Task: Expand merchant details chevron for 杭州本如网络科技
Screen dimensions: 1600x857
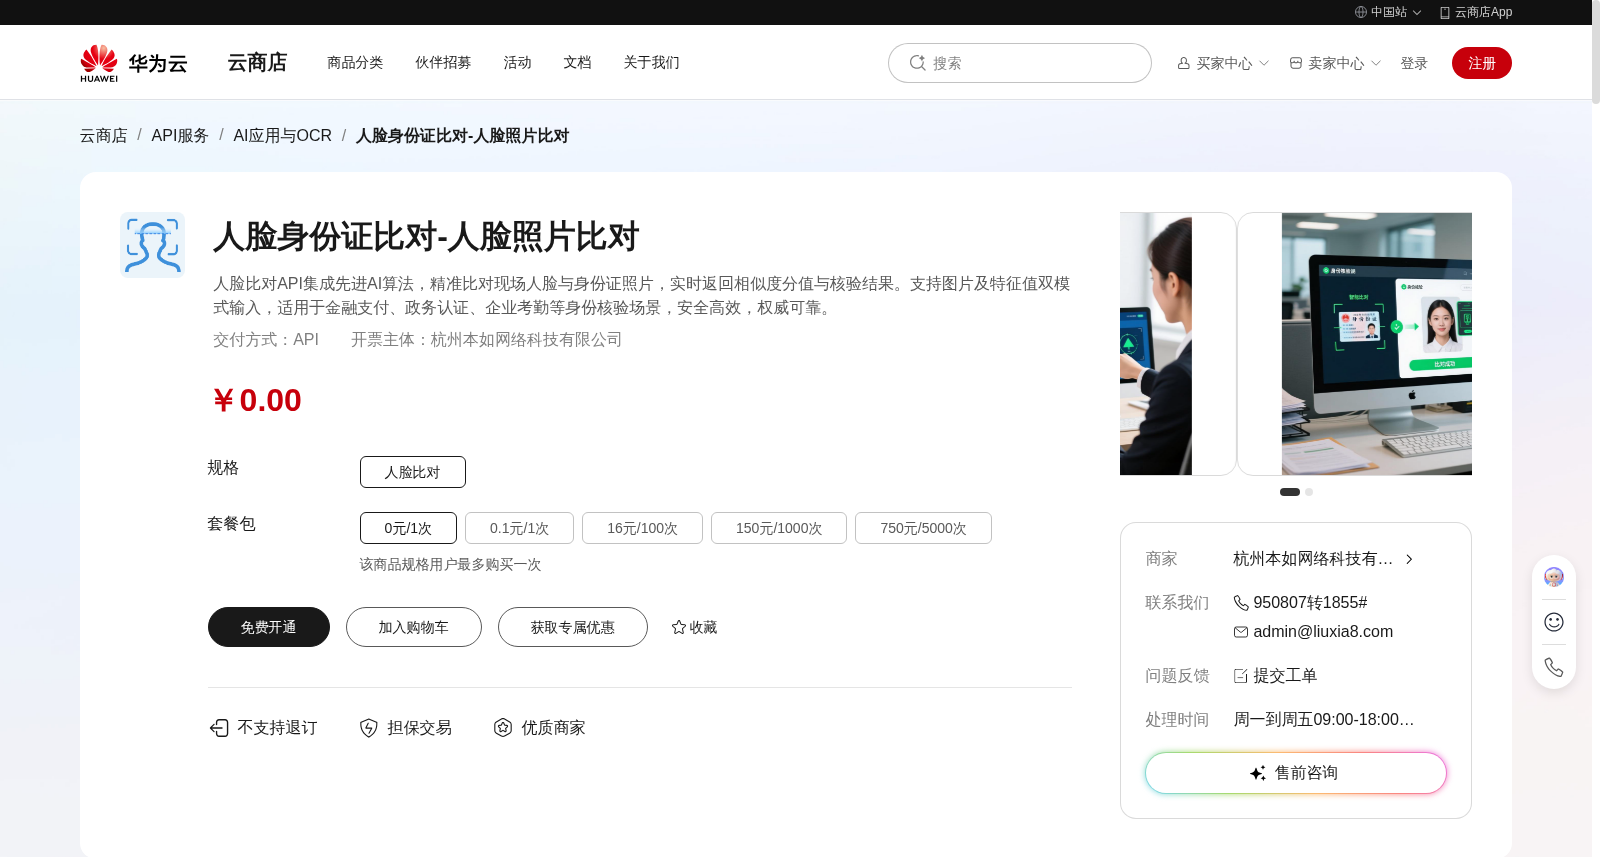Action: click(1409, 559)
